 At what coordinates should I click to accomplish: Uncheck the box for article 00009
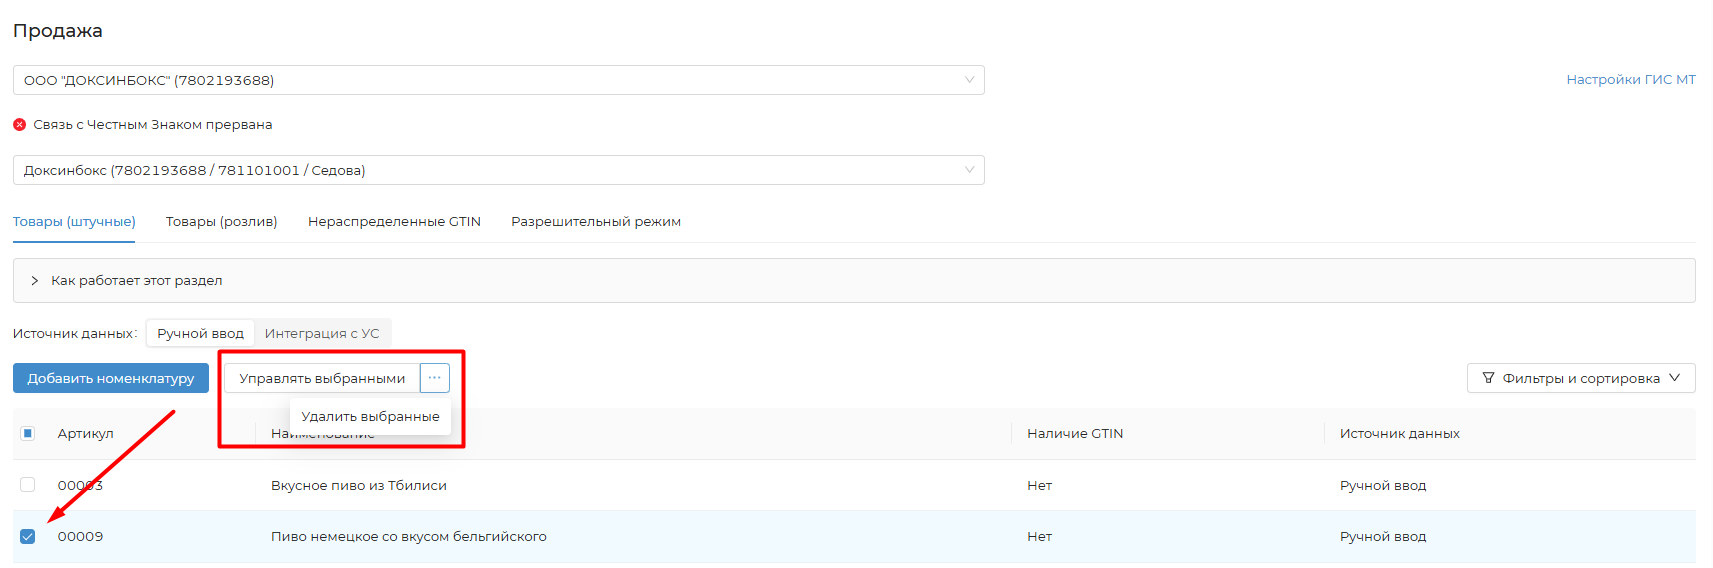click(x=28, y=537)
